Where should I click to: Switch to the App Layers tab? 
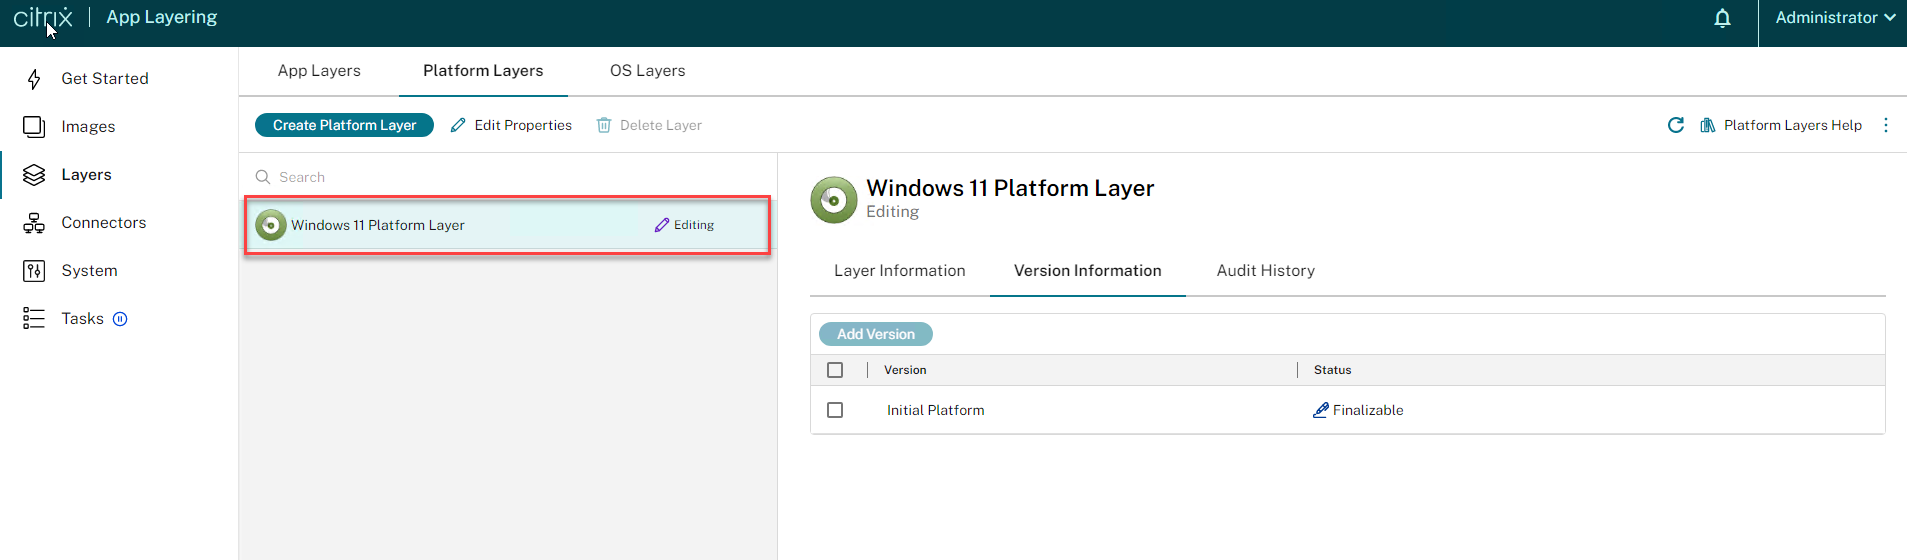(319, 71)
